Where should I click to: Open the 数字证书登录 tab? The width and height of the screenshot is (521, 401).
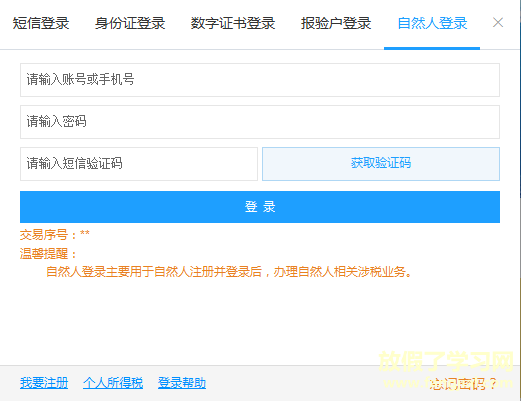pyautogui.click(x=233, y=23)
